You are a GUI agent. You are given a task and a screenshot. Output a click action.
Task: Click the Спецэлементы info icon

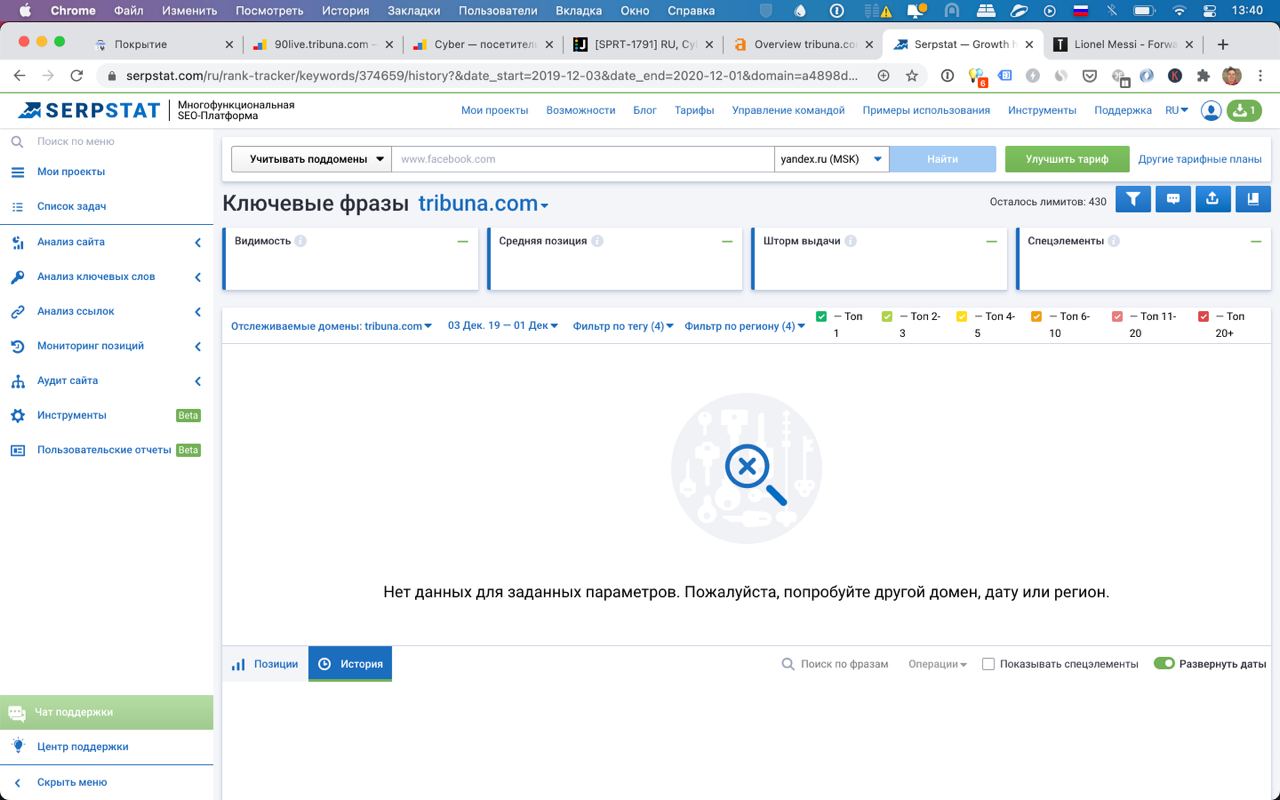click(x=1114, y=241)
